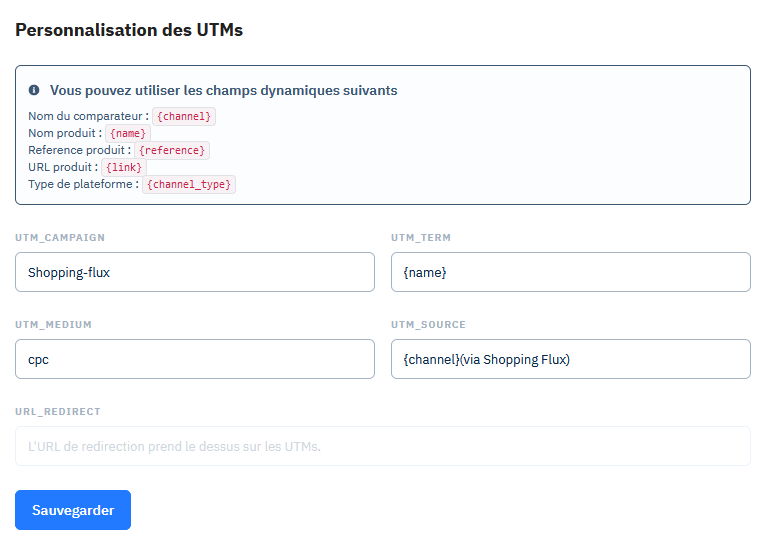Focus the UTM_CAMPAIGN input with Shopping-flux
The height and width of the screenshot is (538, 757).
click(x=195, y=272)
